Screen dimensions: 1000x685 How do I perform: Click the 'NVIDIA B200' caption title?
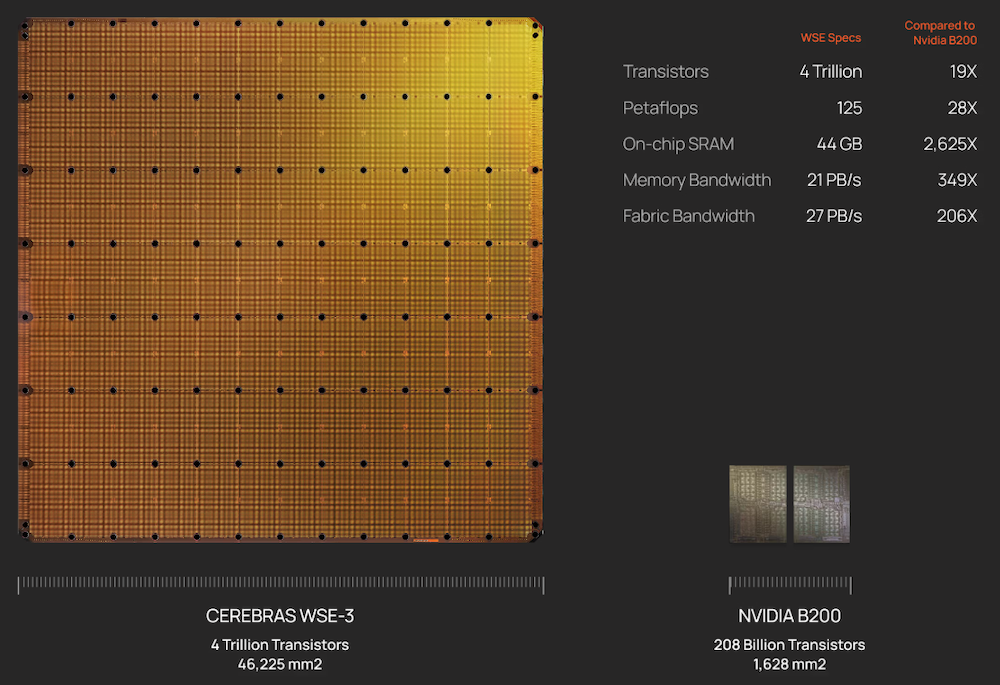click(790, 616)
